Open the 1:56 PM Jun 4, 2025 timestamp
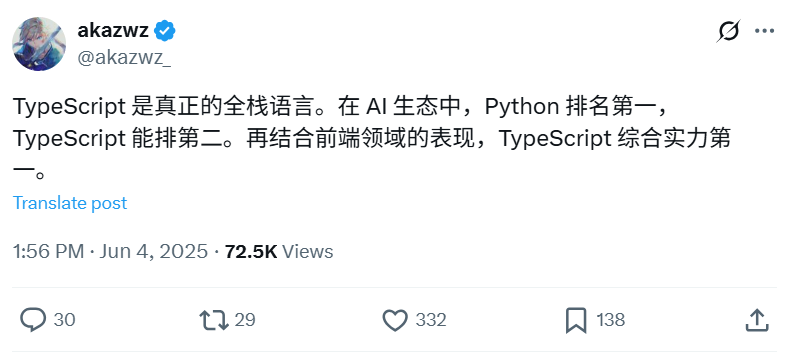This screenshot has width=794, height=360. tap(110, 252)
